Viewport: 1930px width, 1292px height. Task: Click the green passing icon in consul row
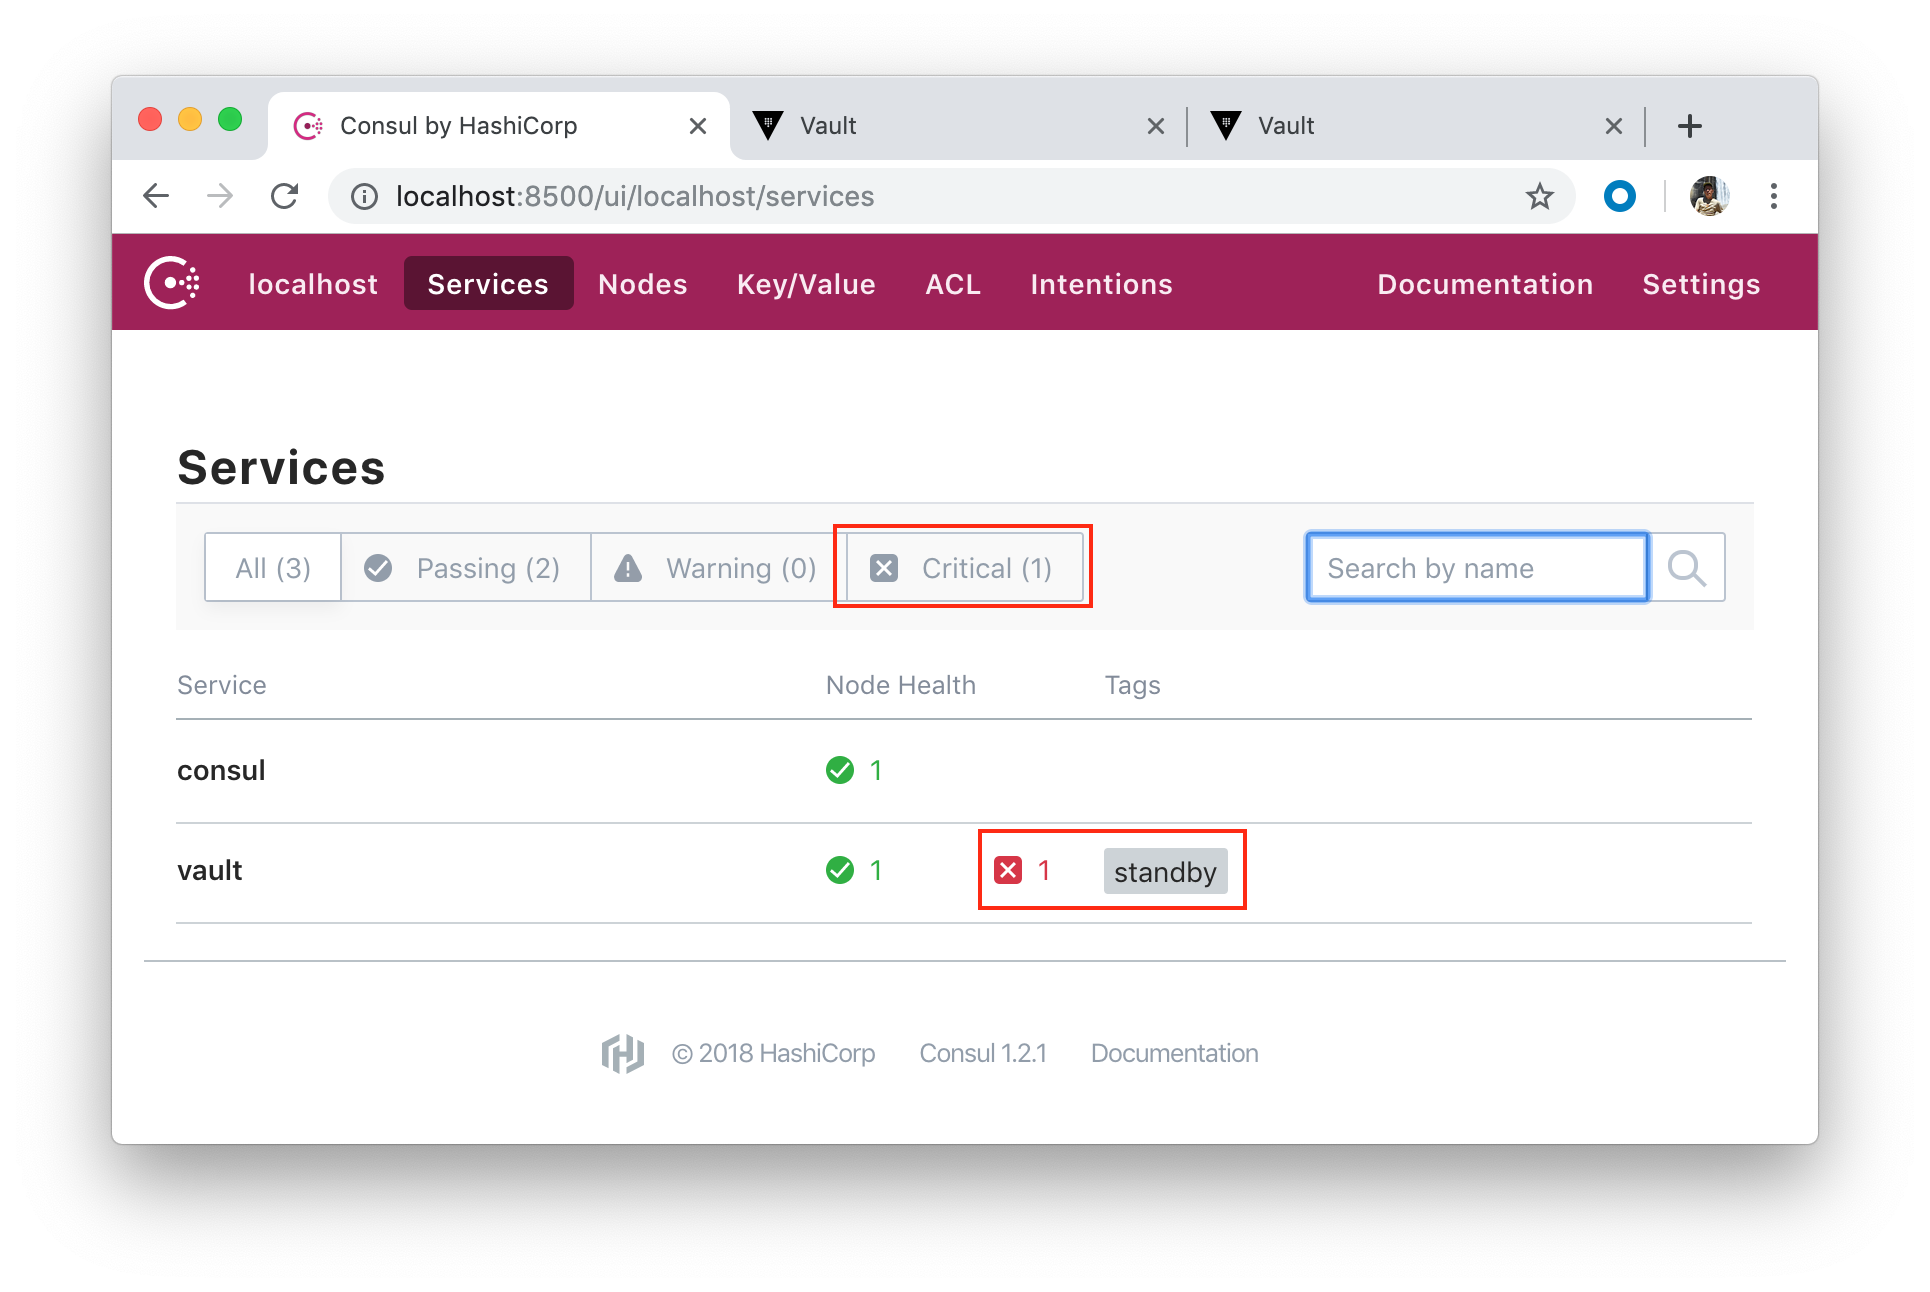(840, 770)
